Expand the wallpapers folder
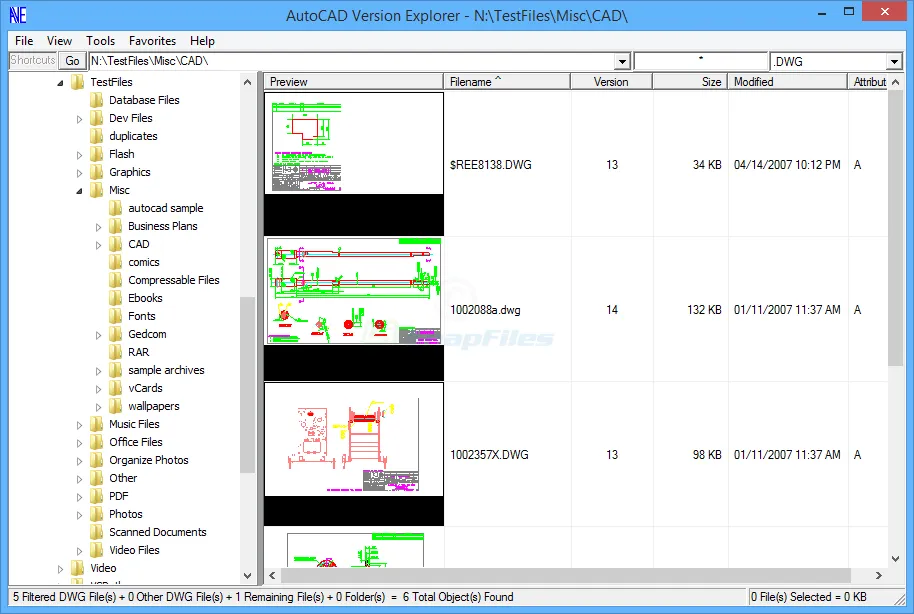 tap(99, 407)
